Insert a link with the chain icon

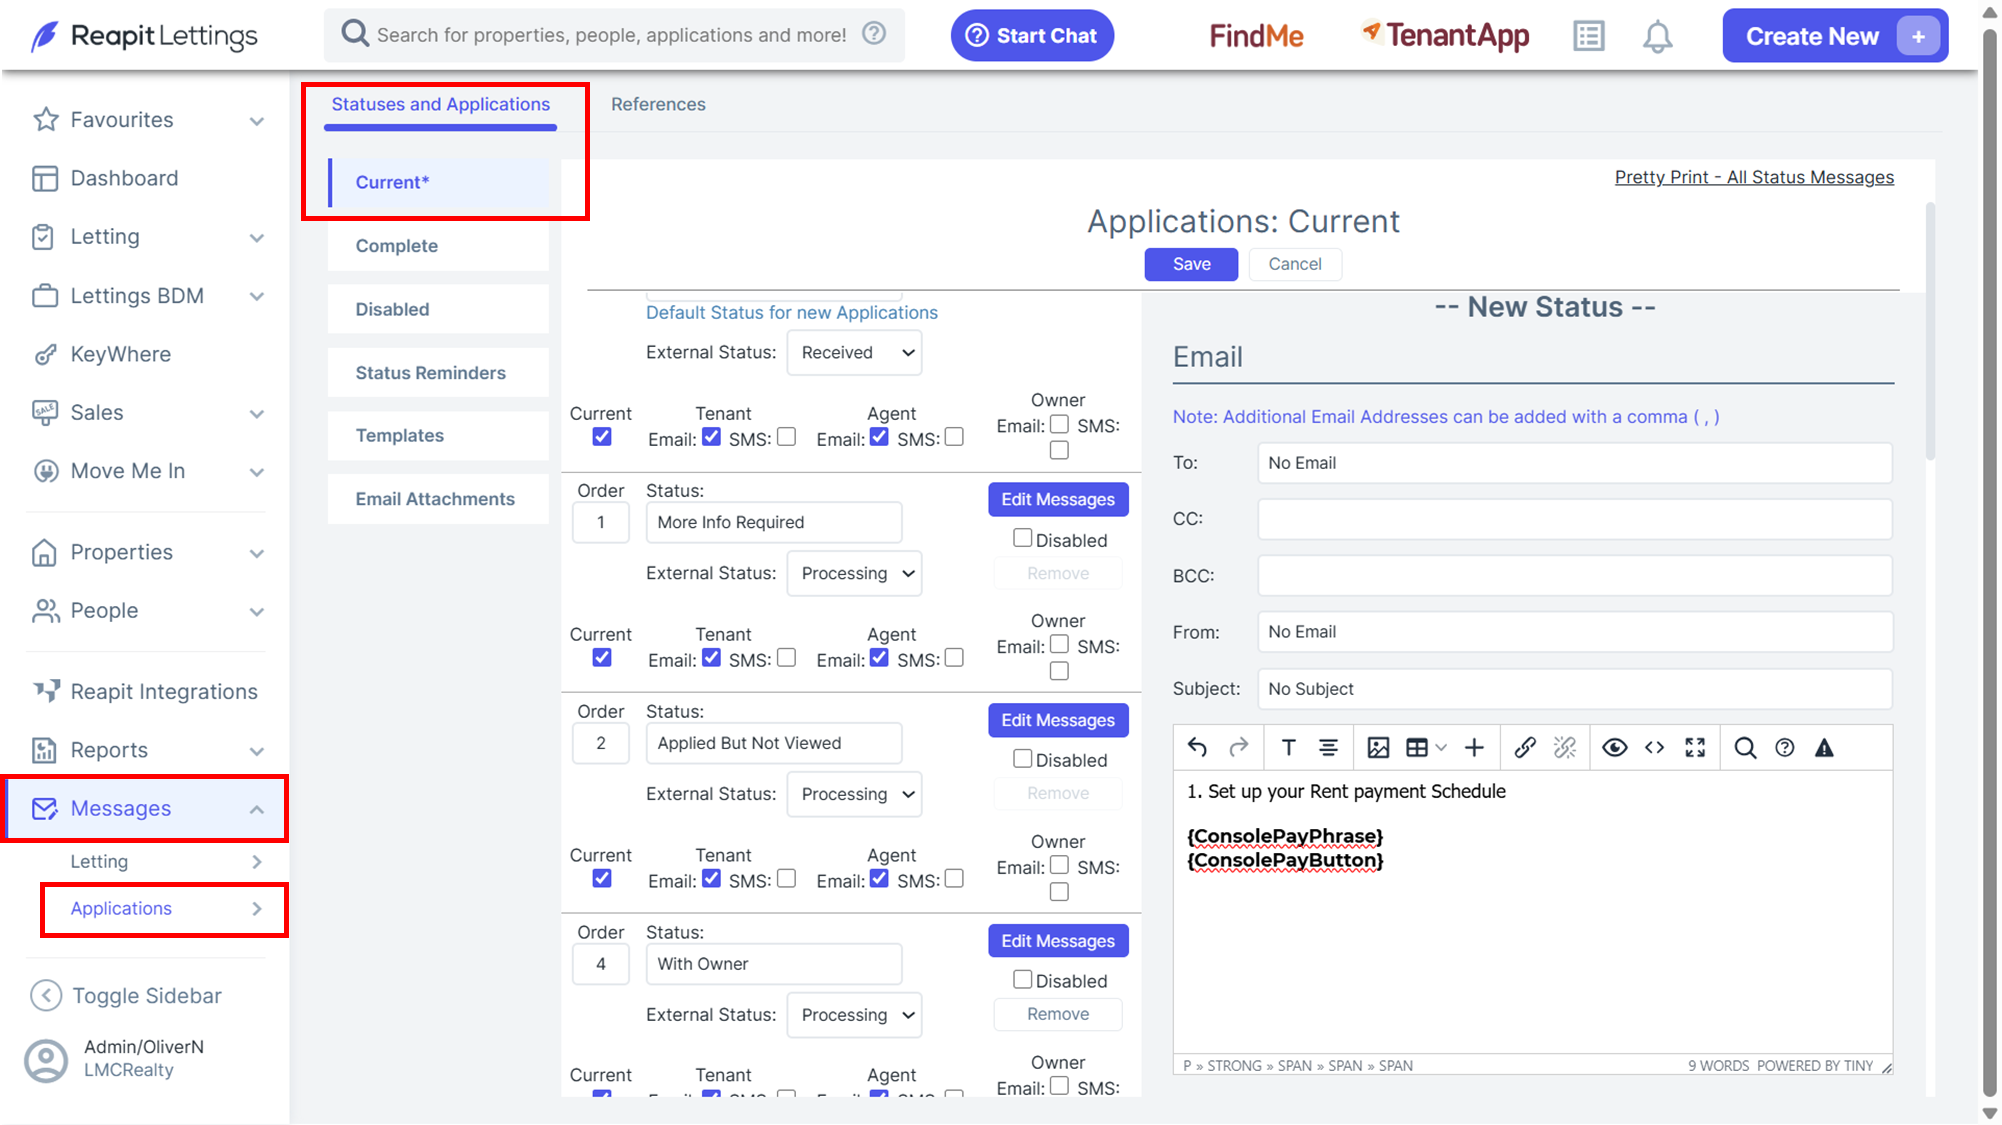pos(1524,747)
